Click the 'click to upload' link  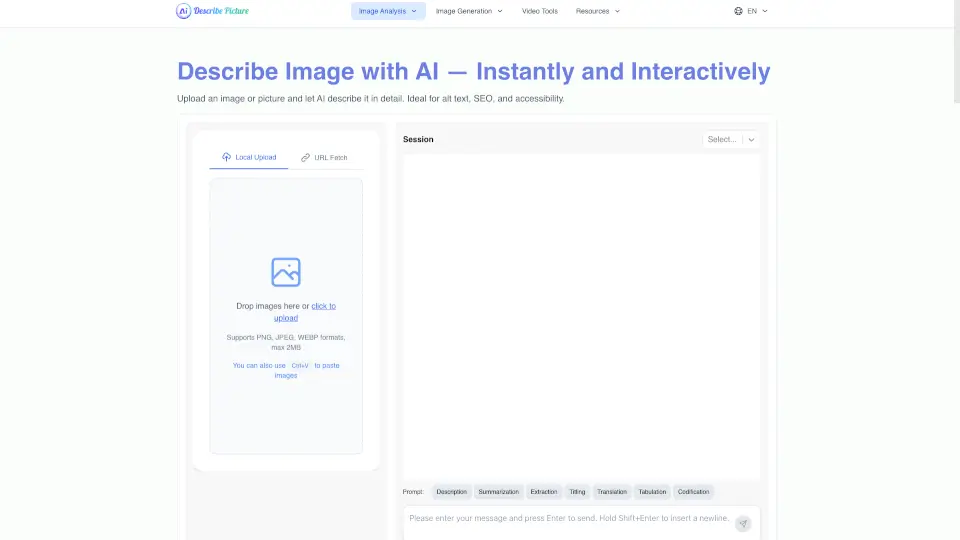tap(305, 312)
